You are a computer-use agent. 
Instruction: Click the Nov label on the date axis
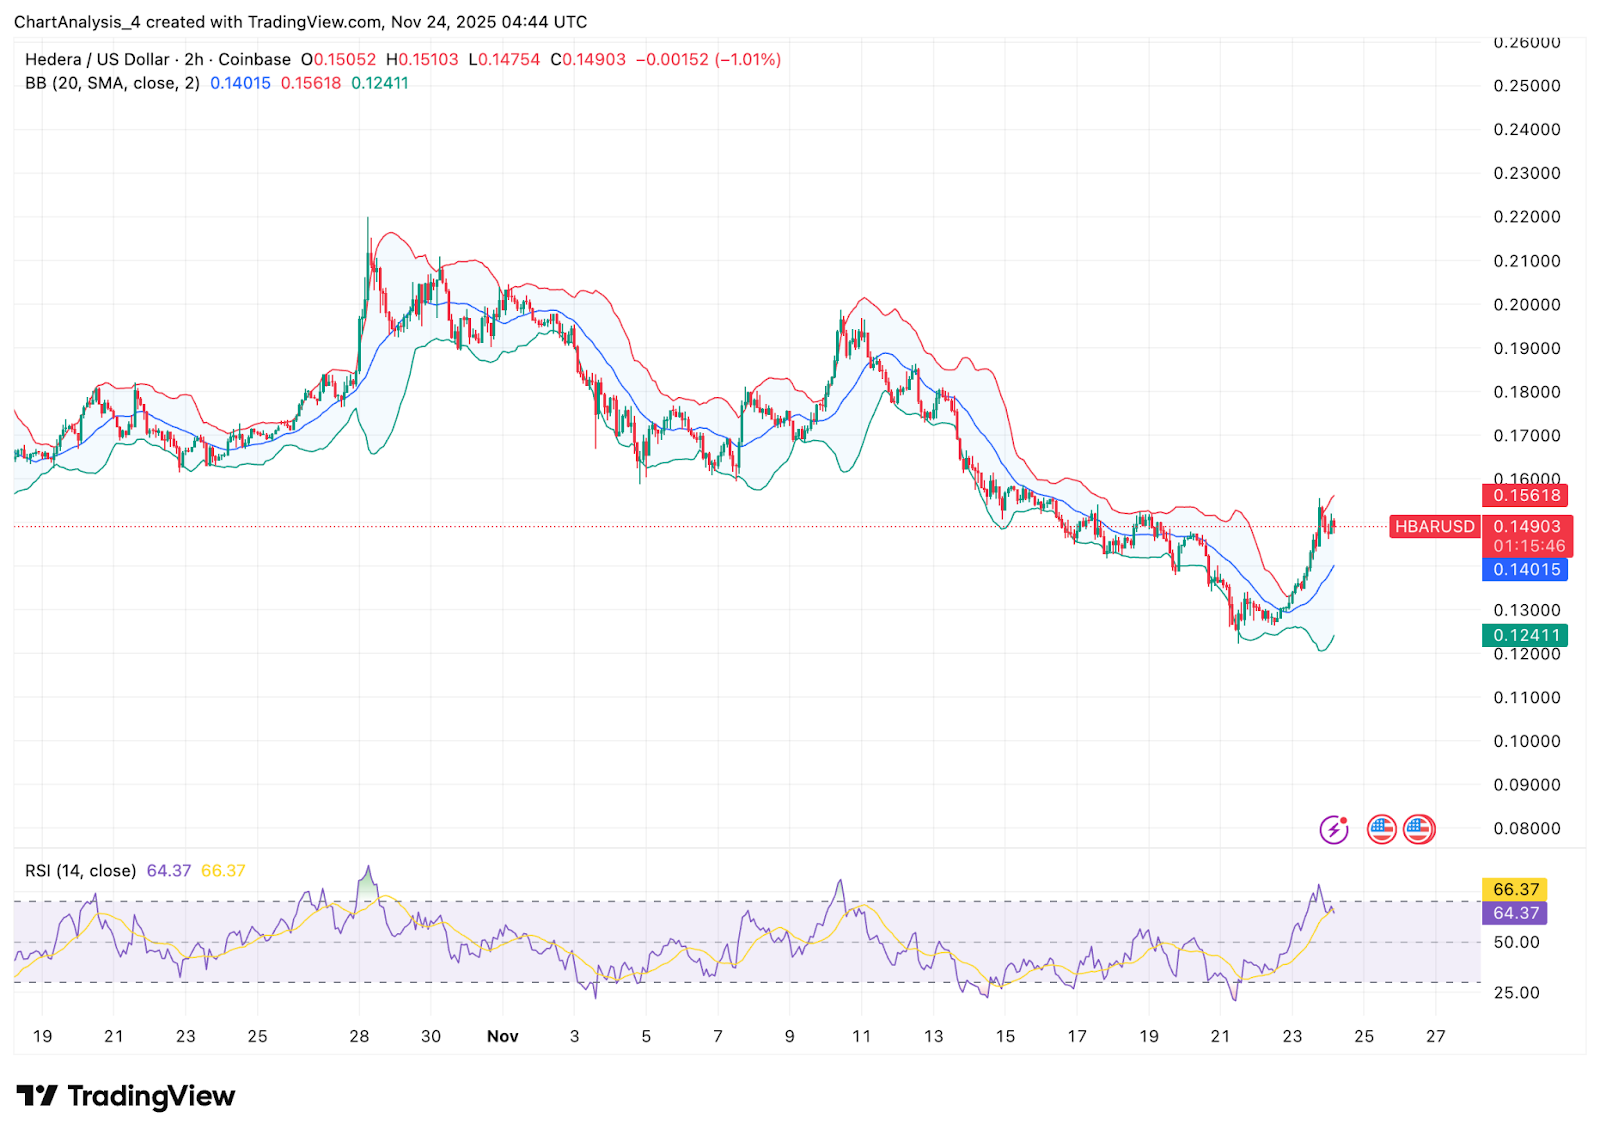(502, 1036)
